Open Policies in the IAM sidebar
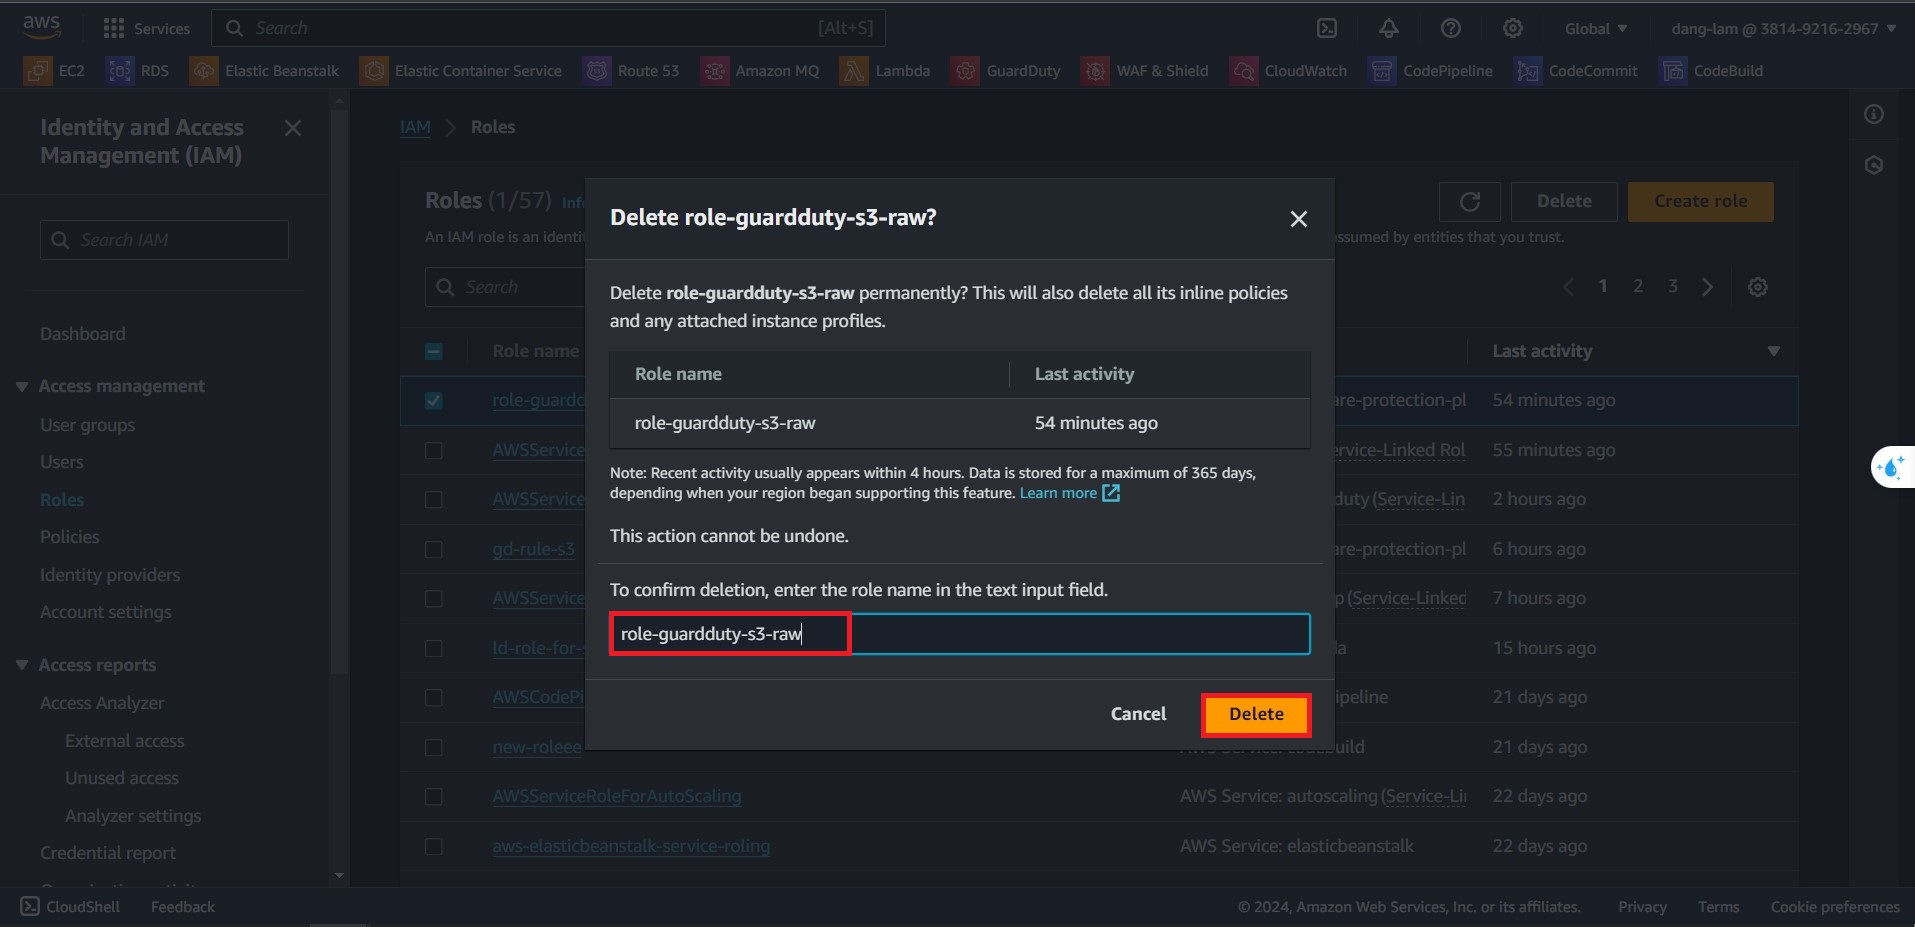1915x927 pixels. tap(70, 537)
